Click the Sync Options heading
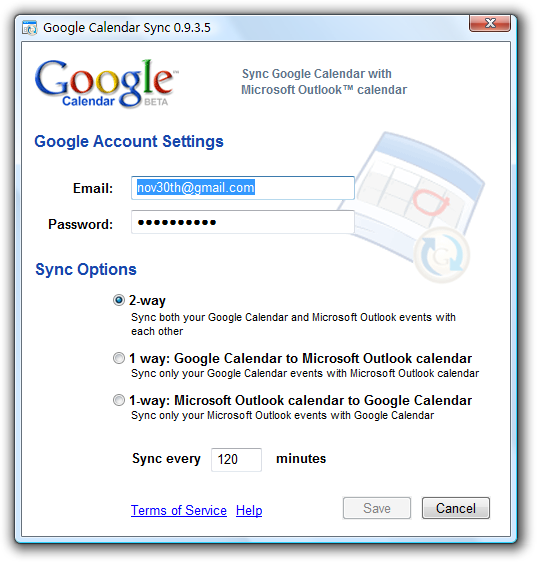The height and width of the screenshot is (562, 537). tap(86, 269)
